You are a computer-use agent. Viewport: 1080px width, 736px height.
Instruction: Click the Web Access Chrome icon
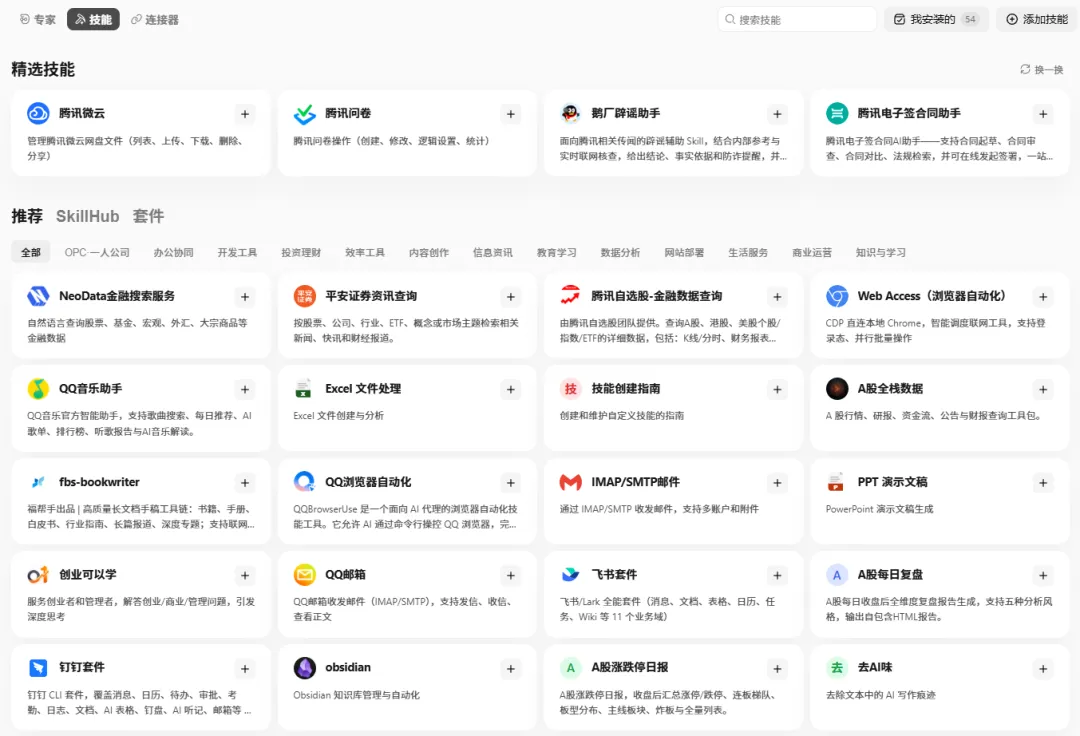[837, 296]
